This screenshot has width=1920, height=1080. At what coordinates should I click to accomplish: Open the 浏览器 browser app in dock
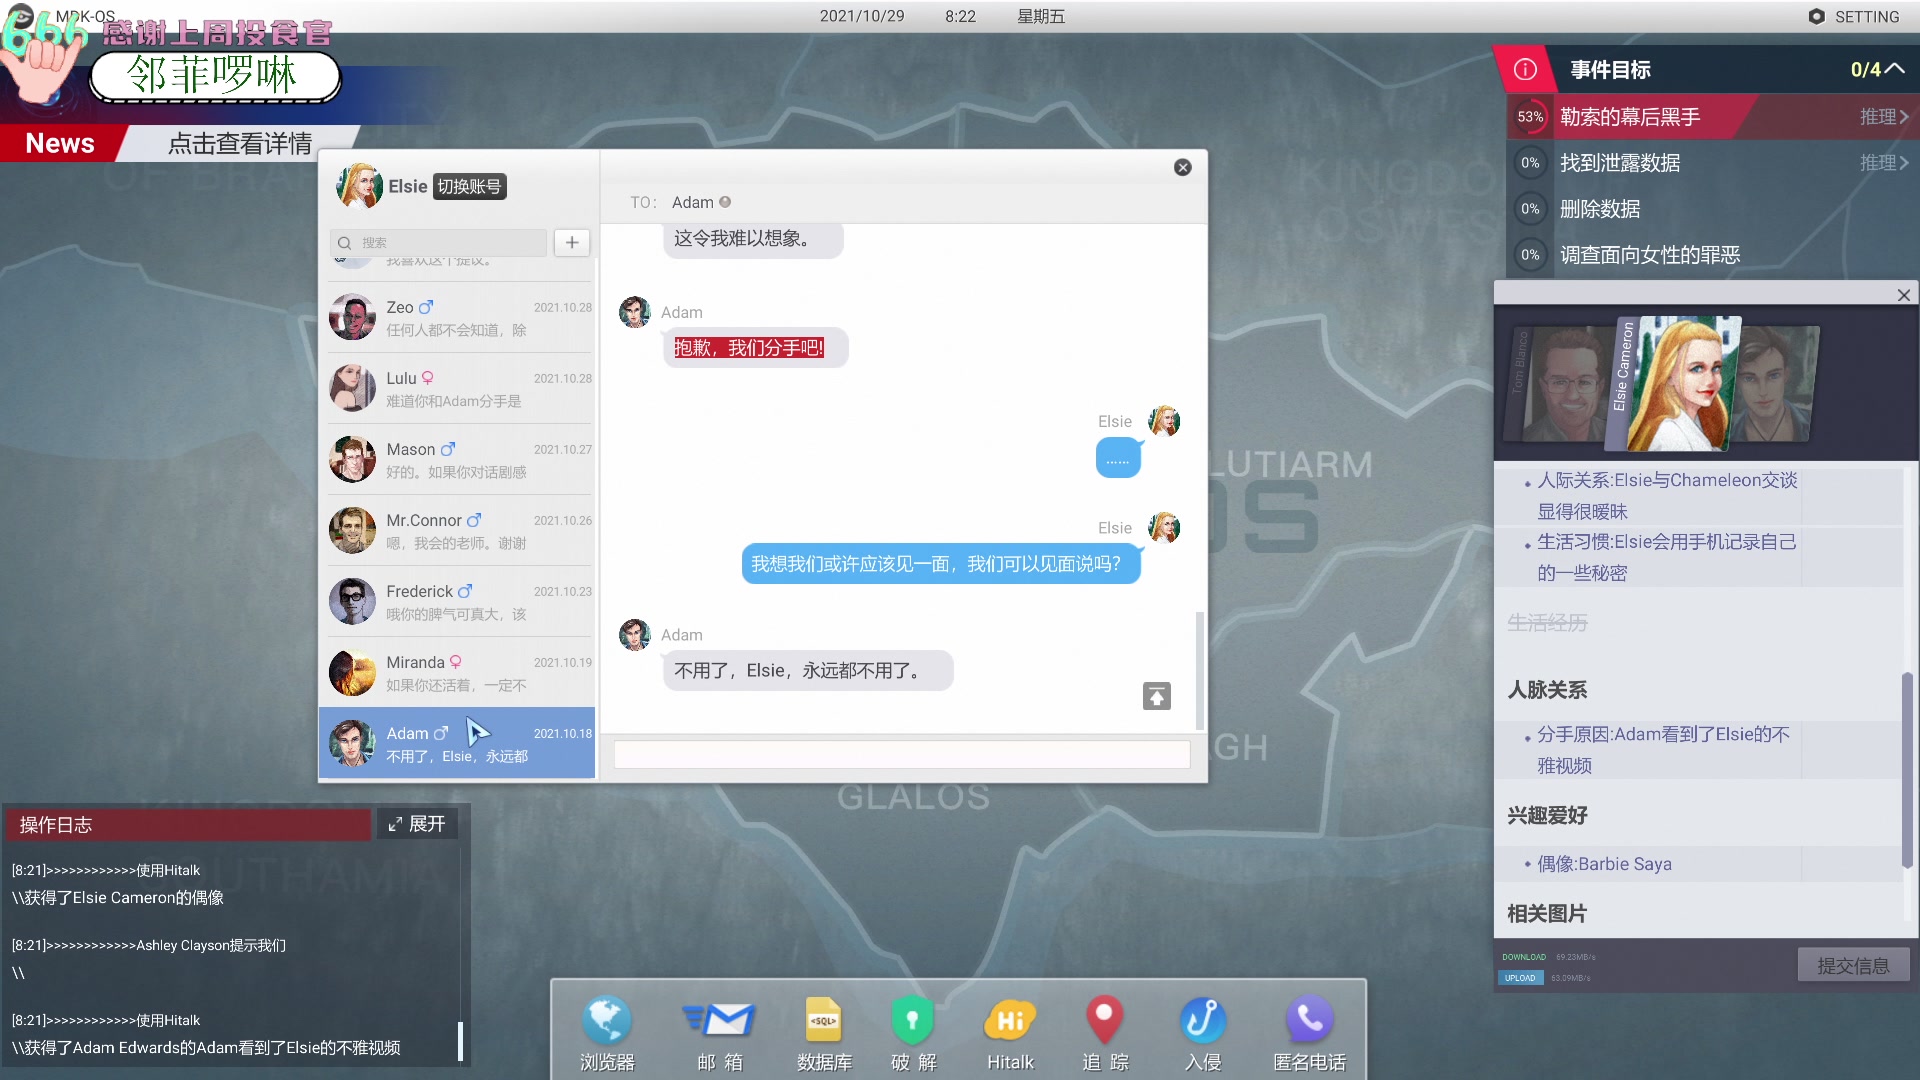coord(607,1033)
